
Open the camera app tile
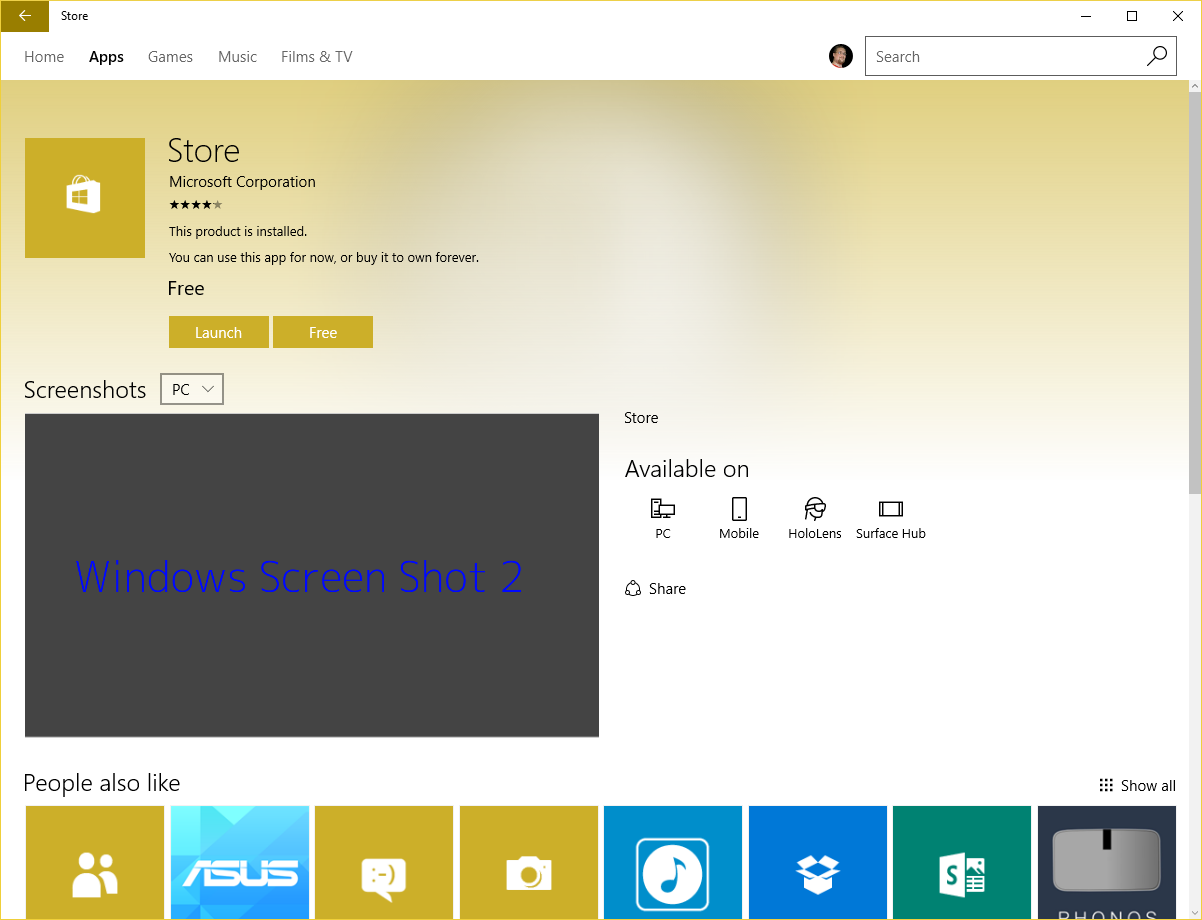click(x=529, y=863)
